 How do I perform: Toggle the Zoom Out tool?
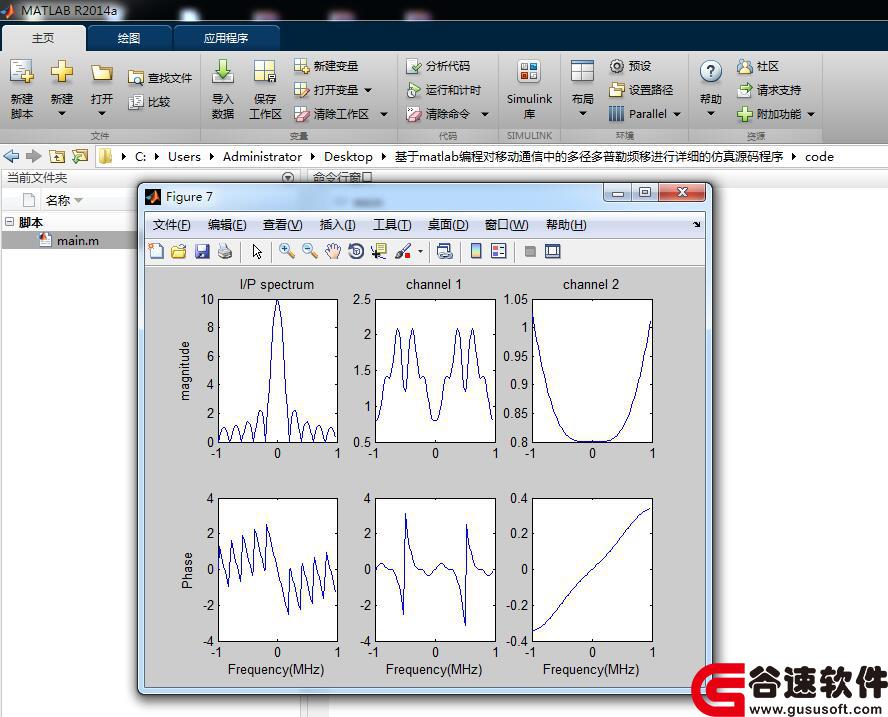310,251
